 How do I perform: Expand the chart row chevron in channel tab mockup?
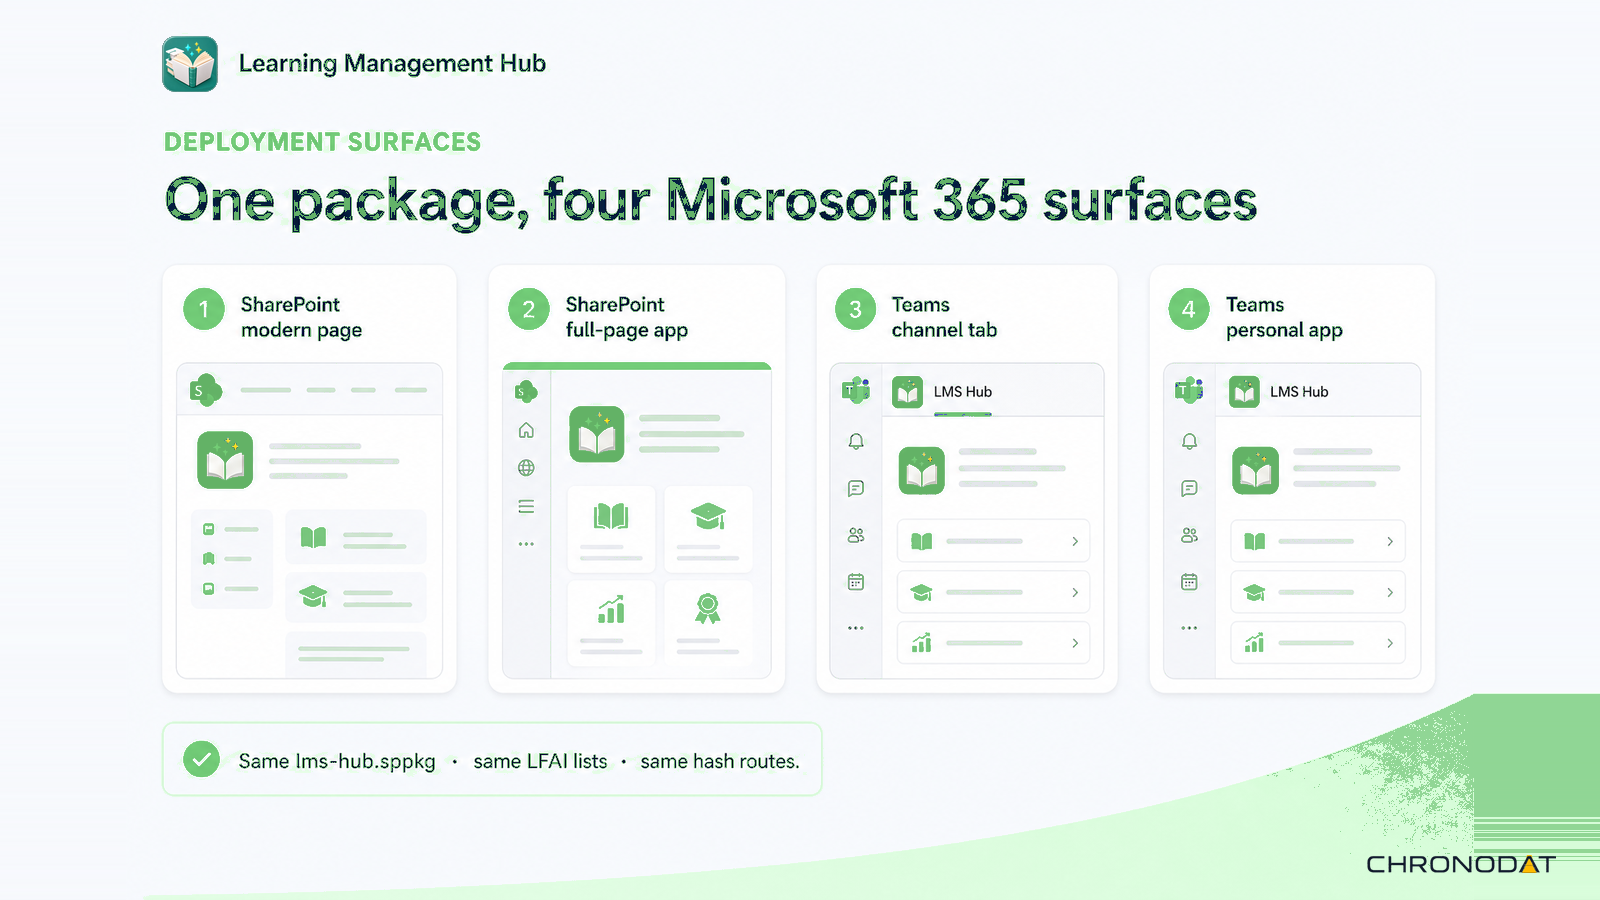click(1075, 643)
